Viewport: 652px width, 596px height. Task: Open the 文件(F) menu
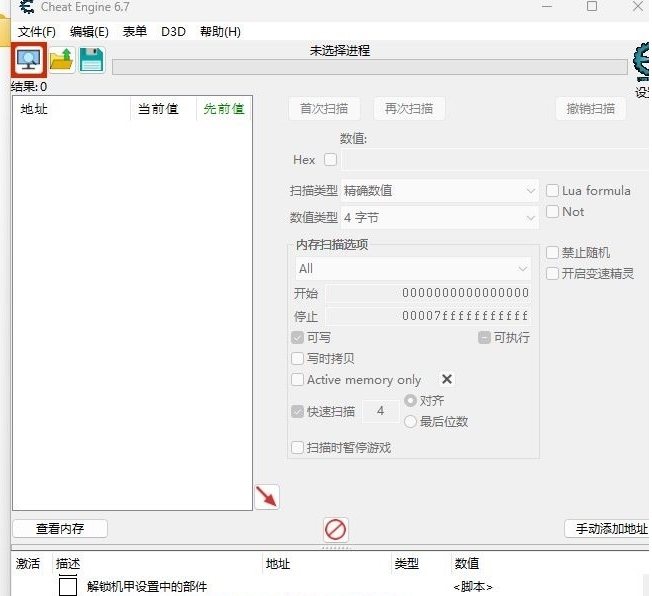37,32
